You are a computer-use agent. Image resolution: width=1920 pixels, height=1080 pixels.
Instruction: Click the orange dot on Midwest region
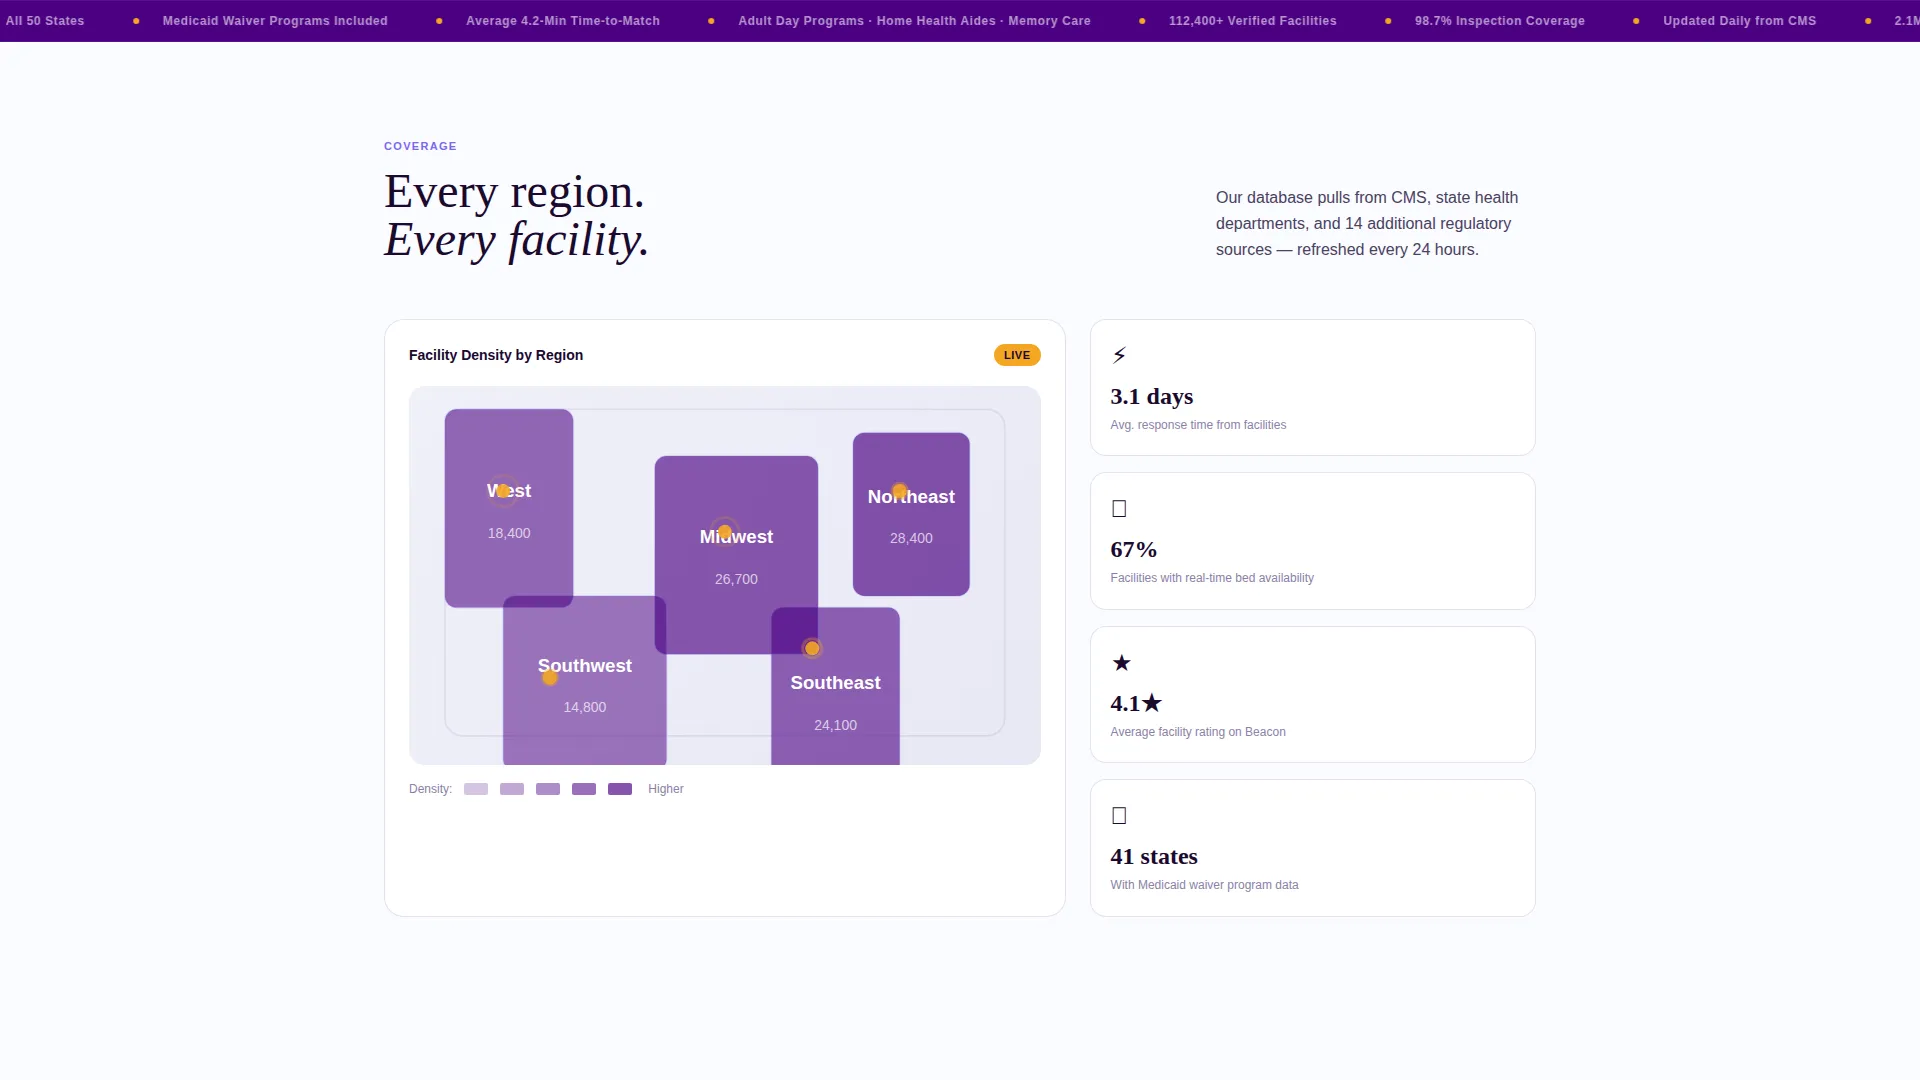point(725,532)
